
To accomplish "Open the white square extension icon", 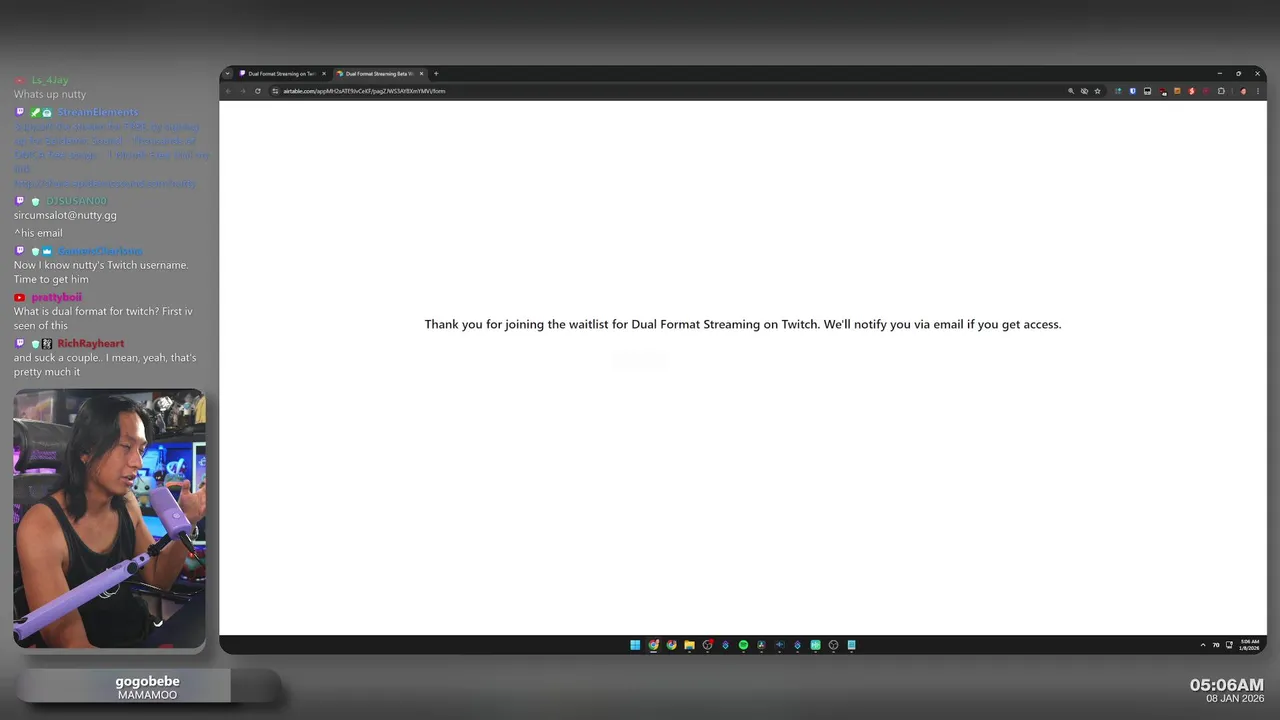I will pos(1147,91).
